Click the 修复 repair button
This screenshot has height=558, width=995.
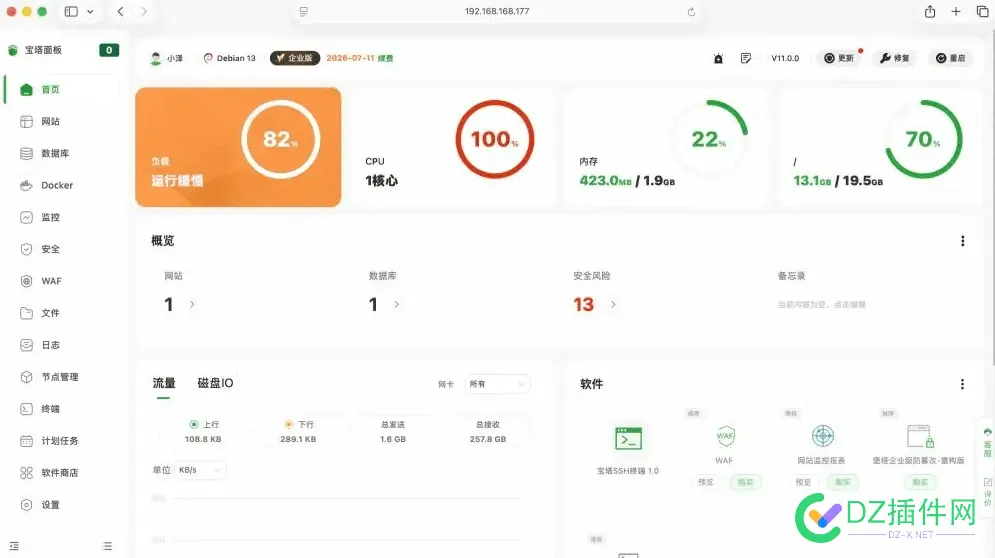(895, 58)
